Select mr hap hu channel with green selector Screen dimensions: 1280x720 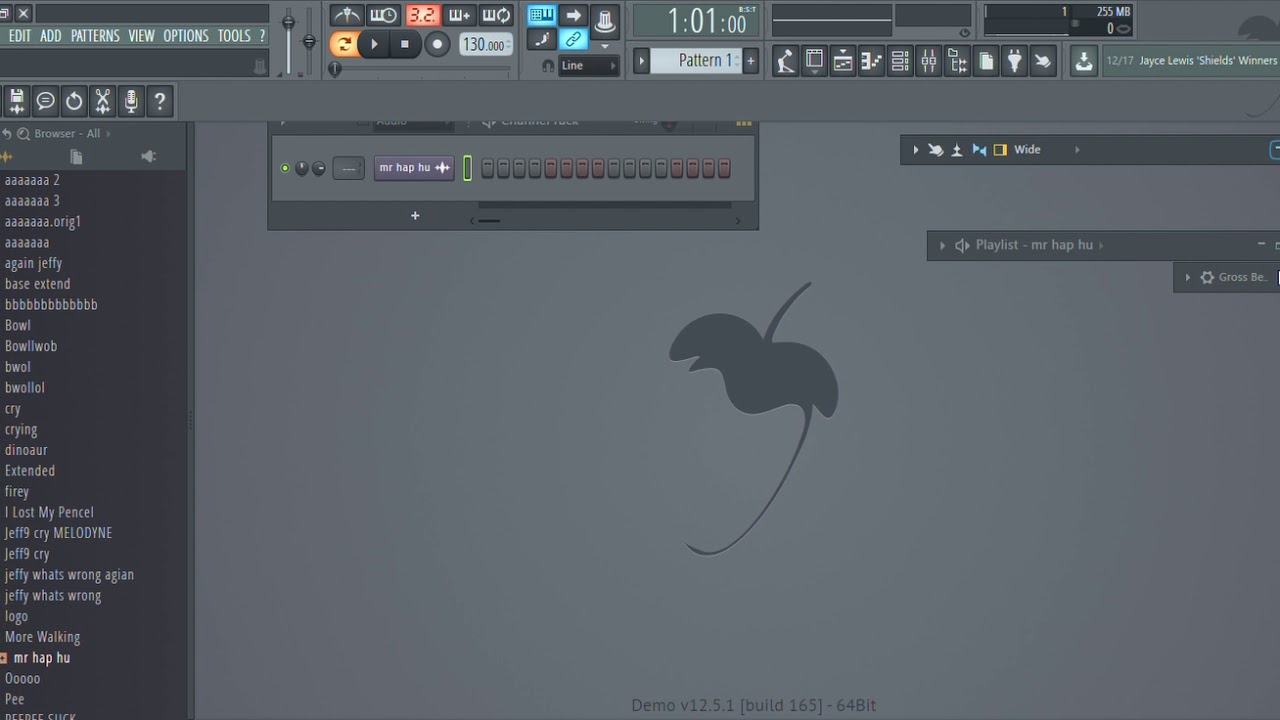coord(467,168)
